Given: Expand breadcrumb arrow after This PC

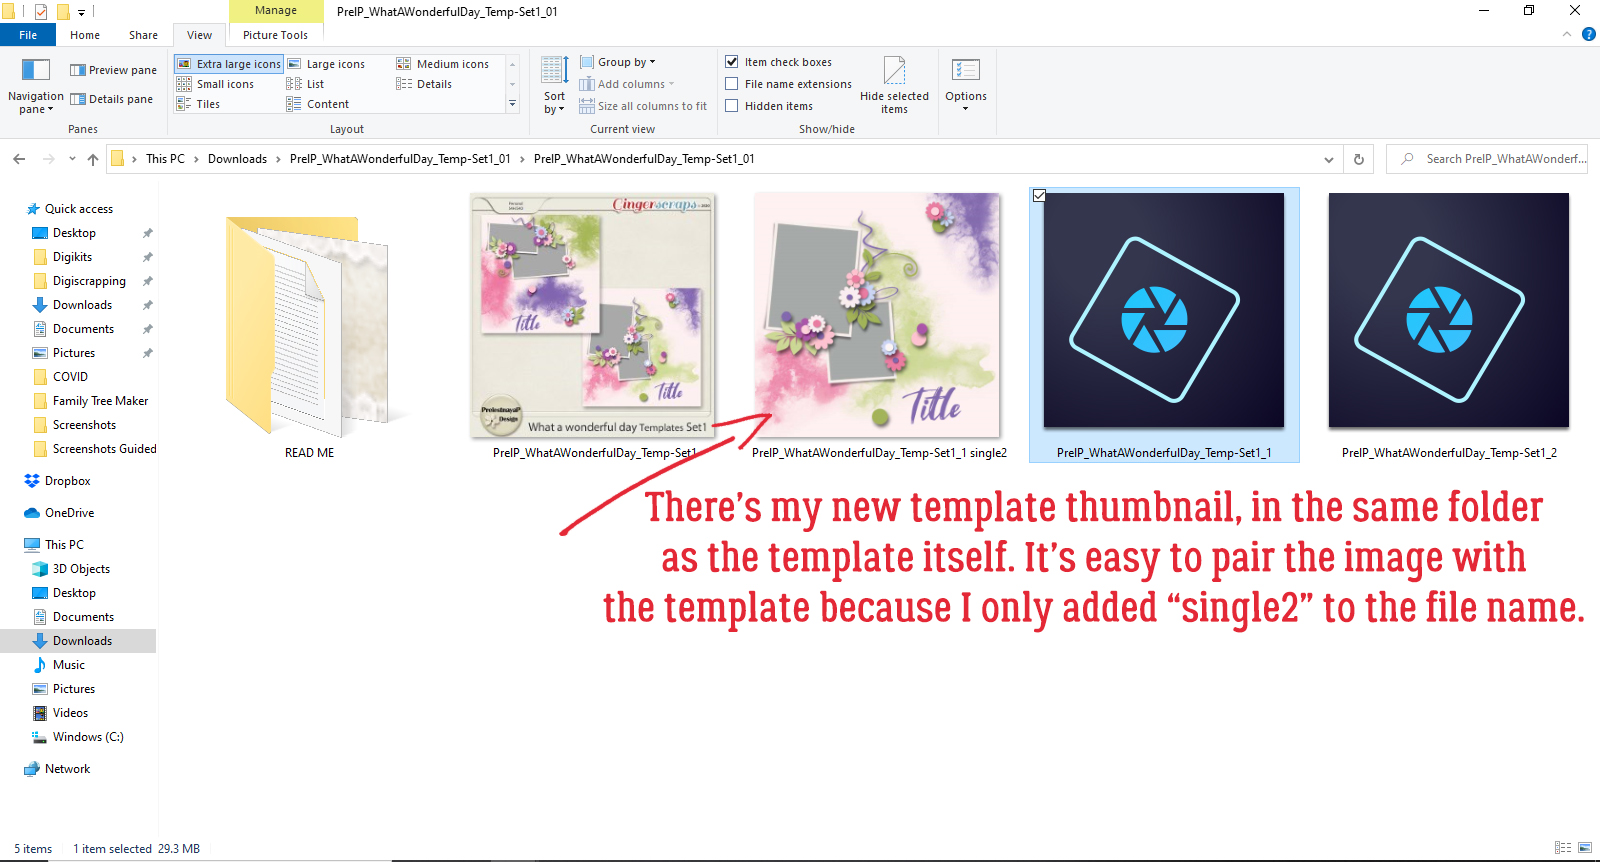Looking at the screenshot, I should coord(196,159).
